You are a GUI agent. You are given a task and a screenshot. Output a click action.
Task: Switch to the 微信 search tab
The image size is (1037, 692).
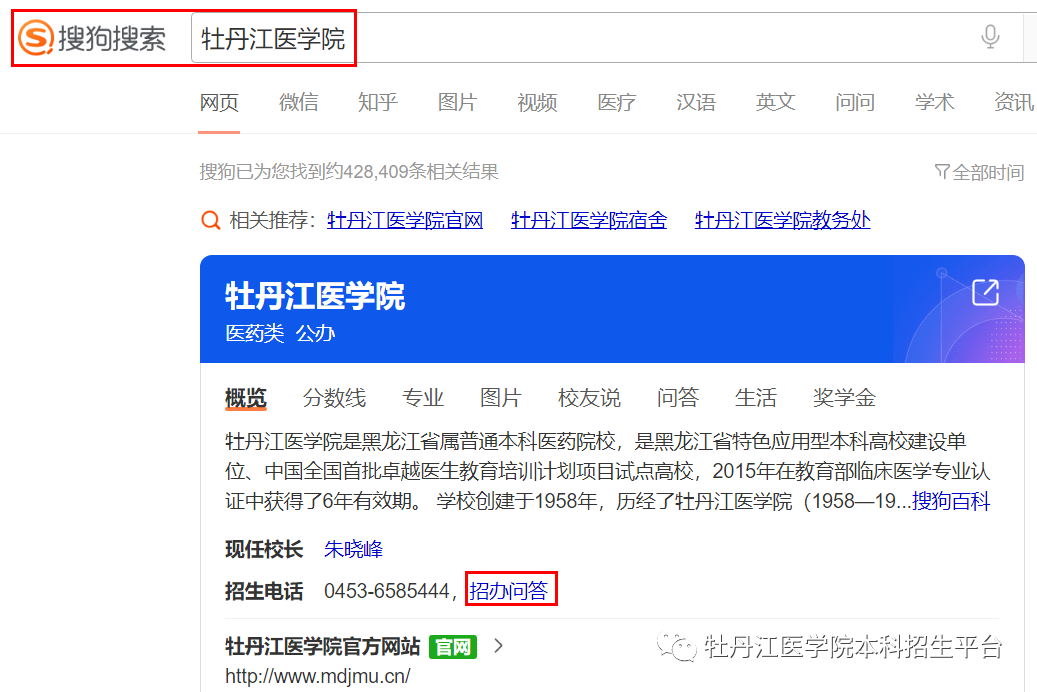(x=298, y=102)
